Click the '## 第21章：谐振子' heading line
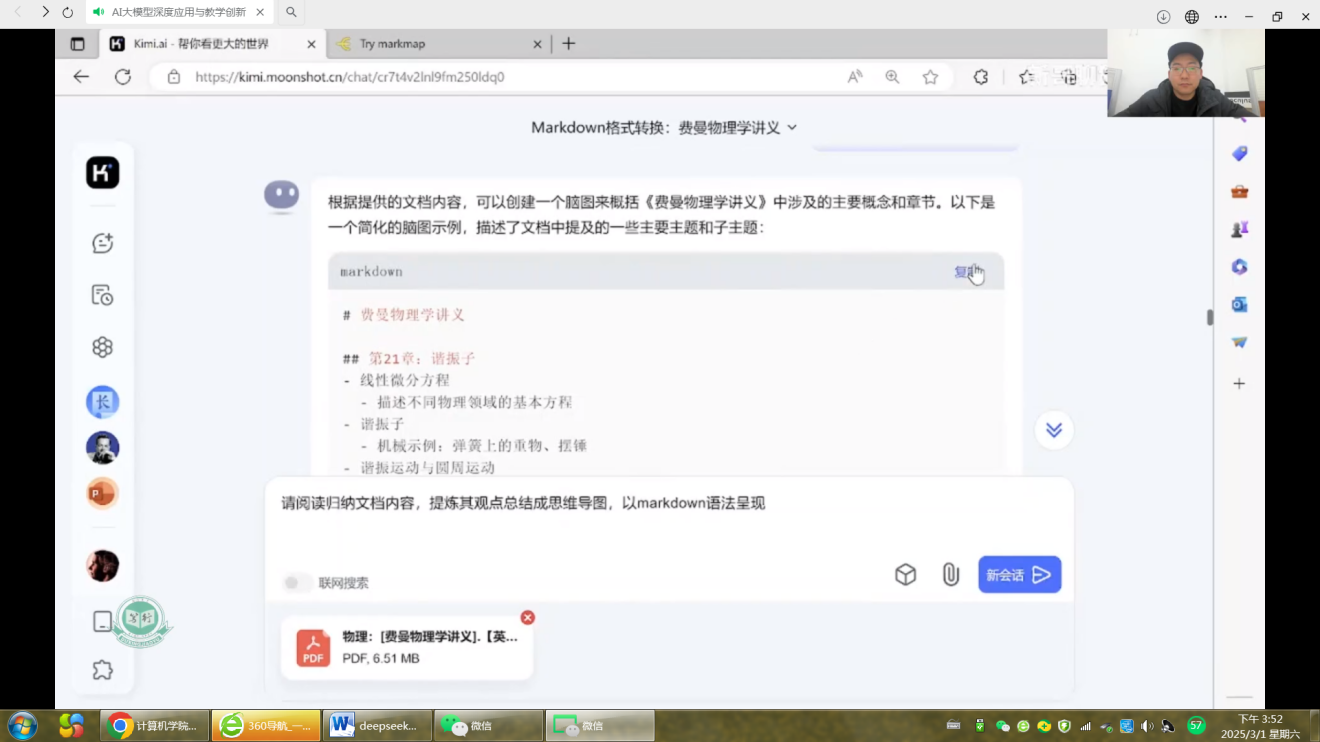Image resolution: width=1320 pixels, height=742 pixels. (x=409, y=359)
